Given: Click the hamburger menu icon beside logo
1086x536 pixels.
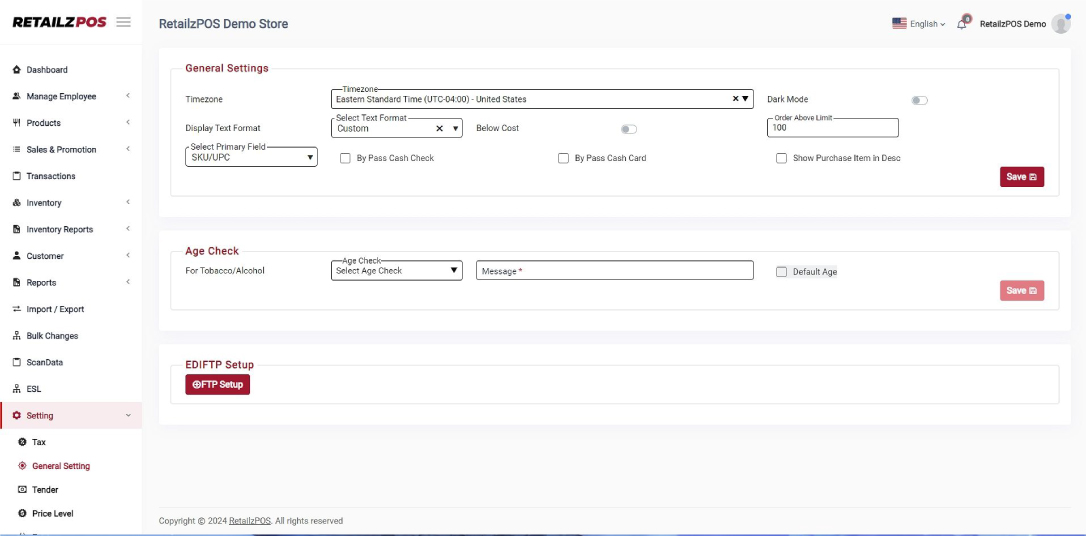Looking at the screenshot, I should (124, 22).
